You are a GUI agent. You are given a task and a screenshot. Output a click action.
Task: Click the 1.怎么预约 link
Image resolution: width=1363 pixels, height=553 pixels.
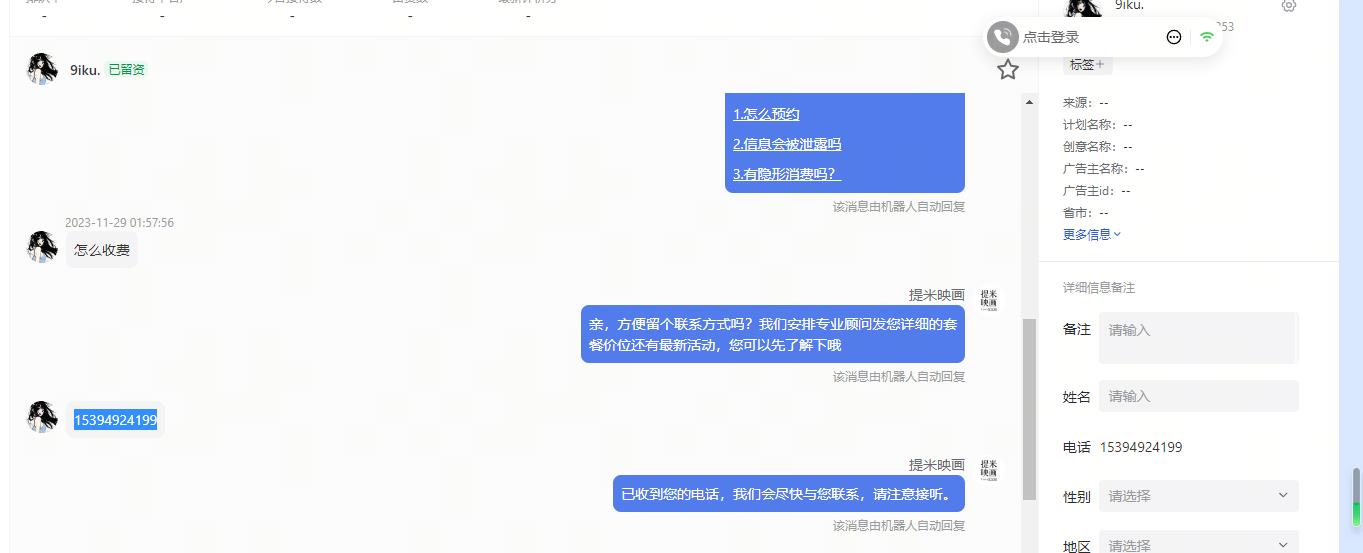pyautogui.click(x=766, y=114)
